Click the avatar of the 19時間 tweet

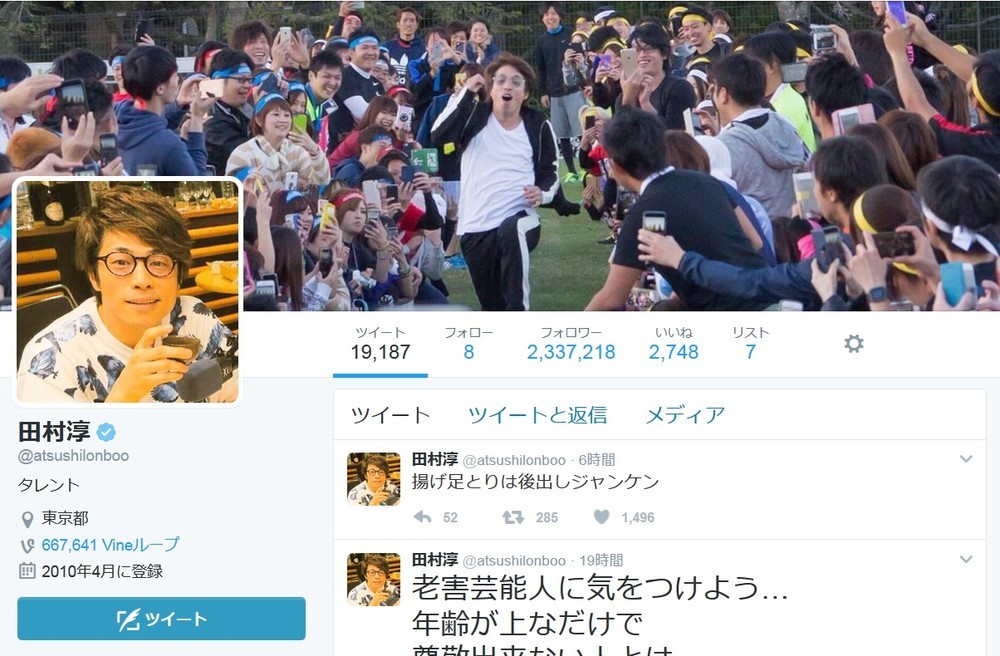coord(374,579)
